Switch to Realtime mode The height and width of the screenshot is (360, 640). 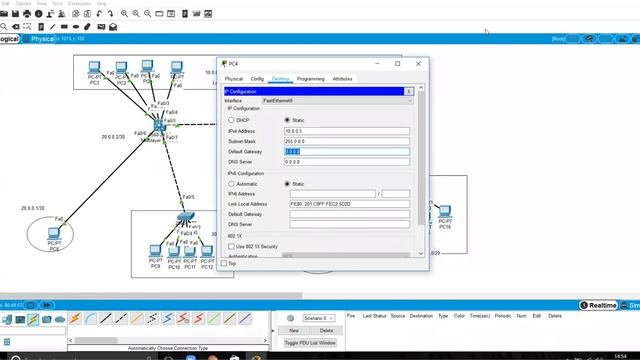tap(598, 305)
